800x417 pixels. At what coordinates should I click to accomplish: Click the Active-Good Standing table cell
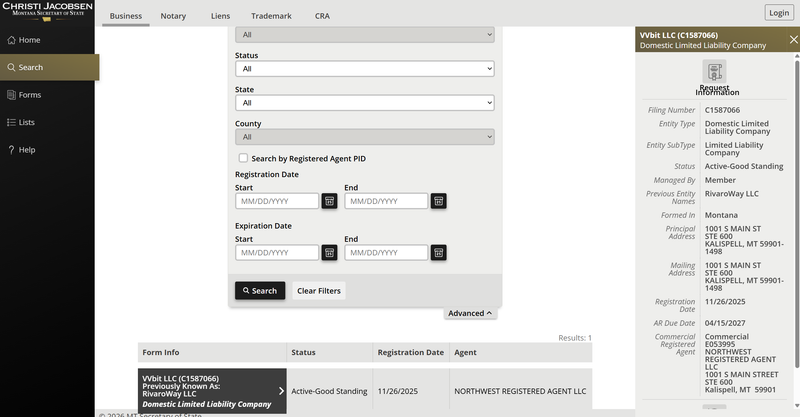coord(330,391)
